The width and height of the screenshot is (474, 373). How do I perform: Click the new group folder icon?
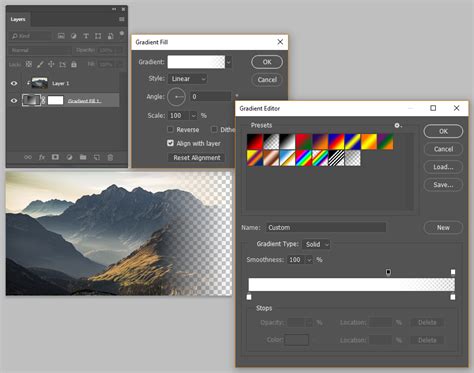[x=83, y=157]
